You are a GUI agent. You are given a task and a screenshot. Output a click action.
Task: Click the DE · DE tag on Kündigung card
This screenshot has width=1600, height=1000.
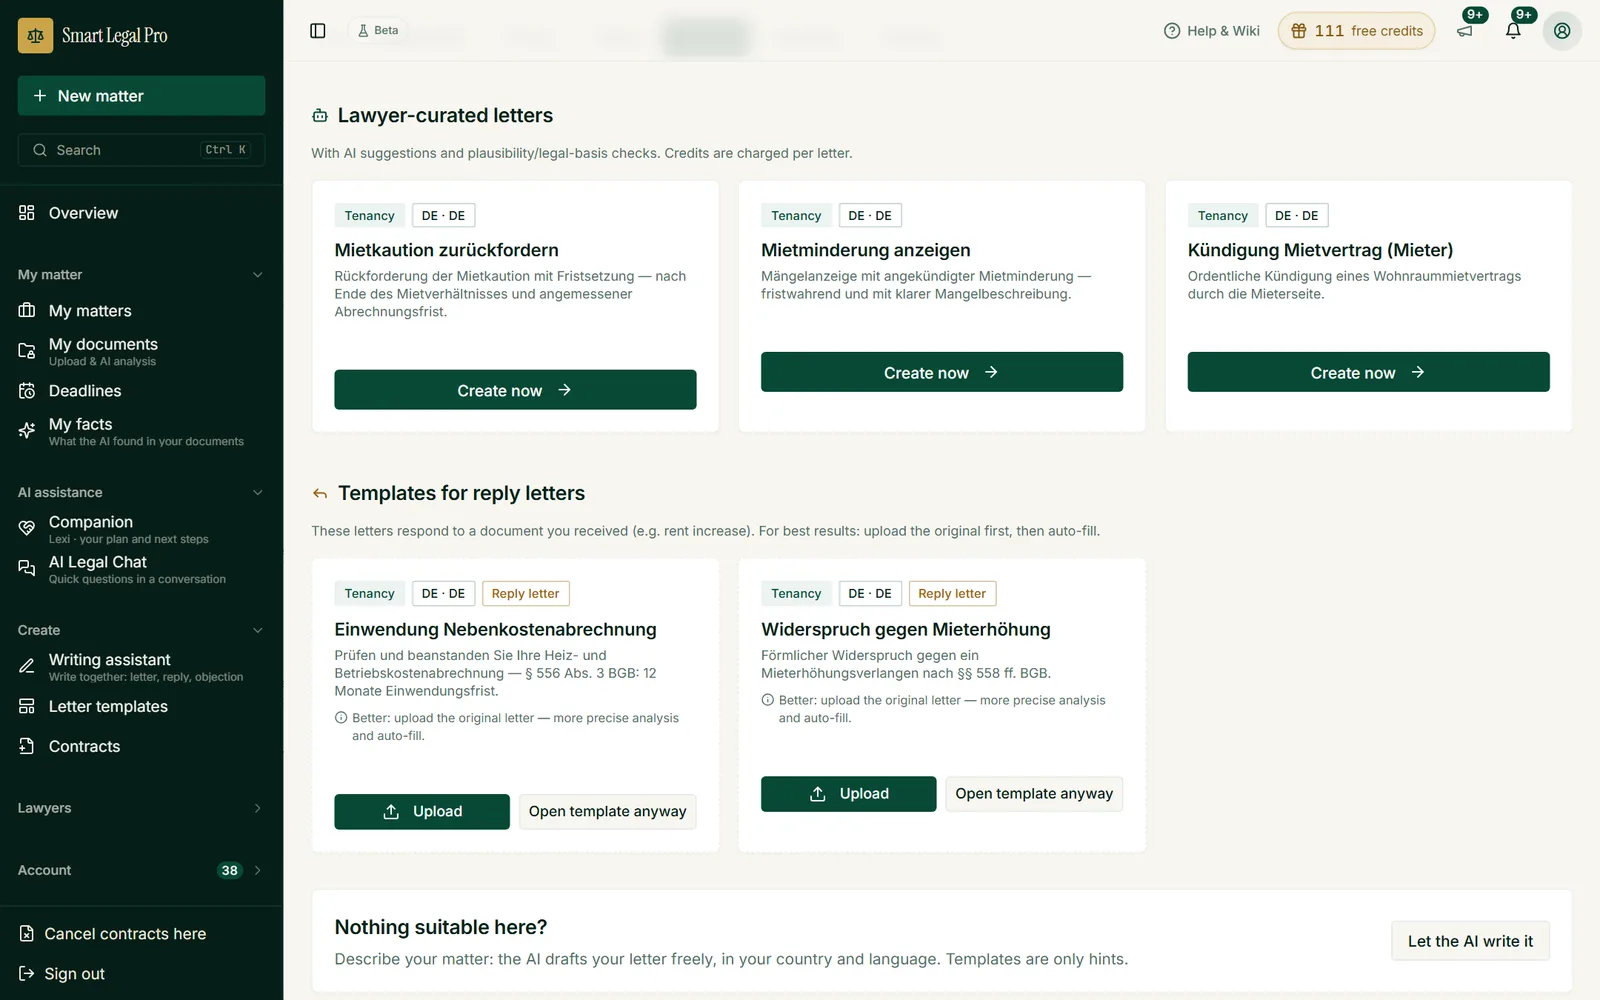coord(1297,216)
